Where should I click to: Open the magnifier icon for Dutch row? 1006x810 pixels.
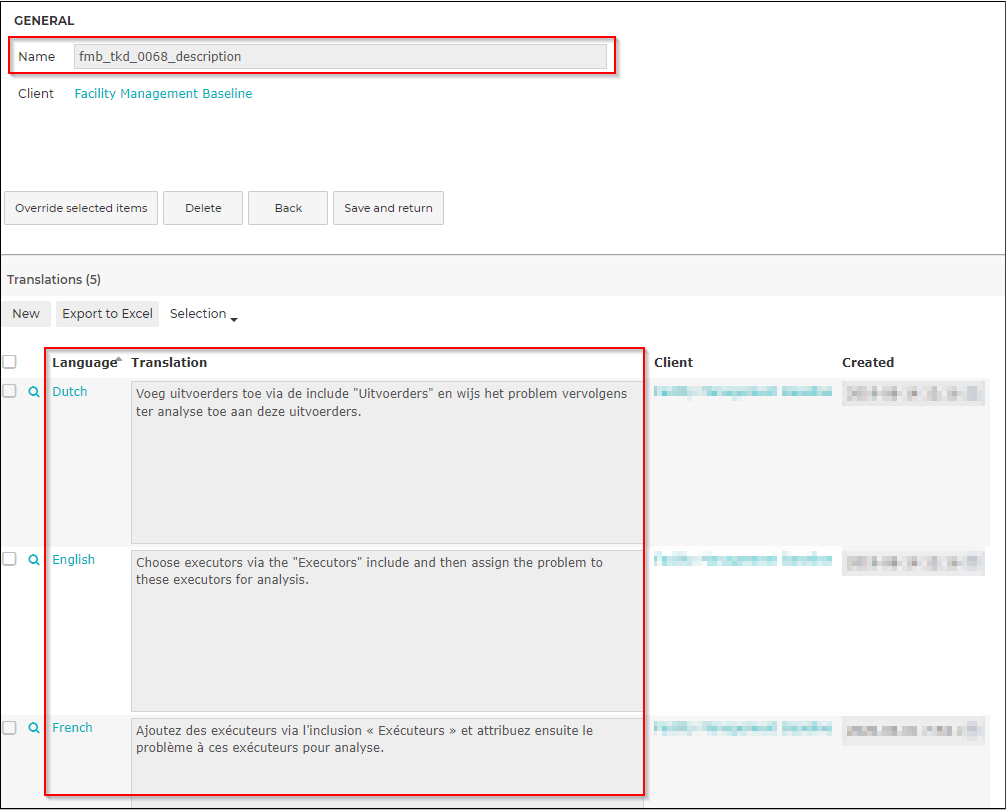click(34, 392)
